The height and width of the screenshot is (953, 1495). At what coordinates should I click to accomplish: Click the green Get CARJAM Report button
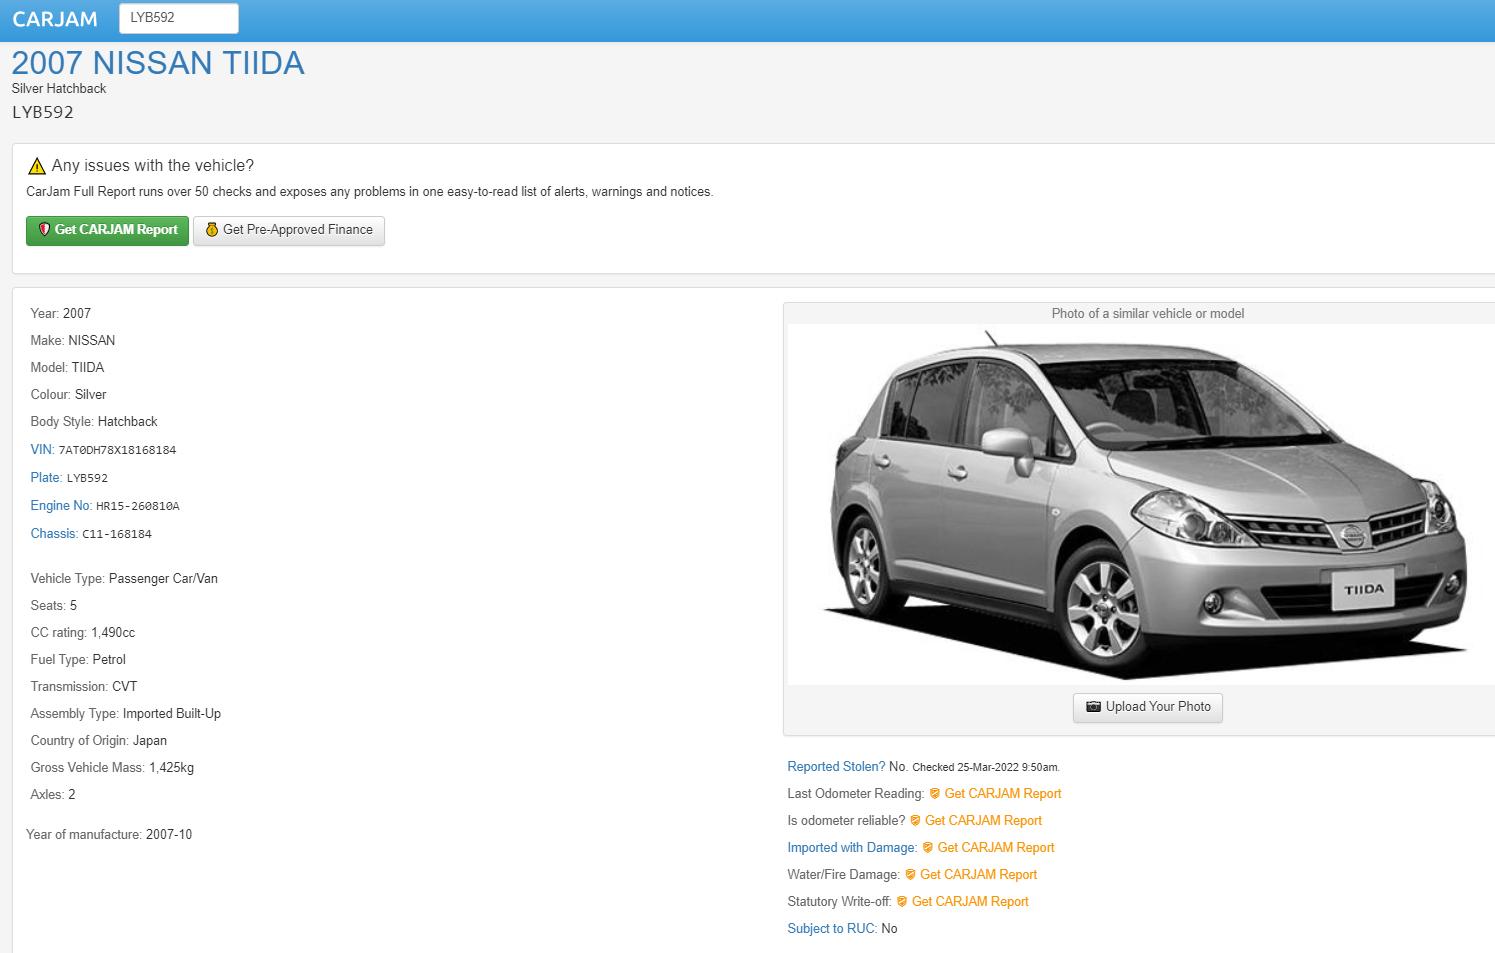[x=107, y=230]
